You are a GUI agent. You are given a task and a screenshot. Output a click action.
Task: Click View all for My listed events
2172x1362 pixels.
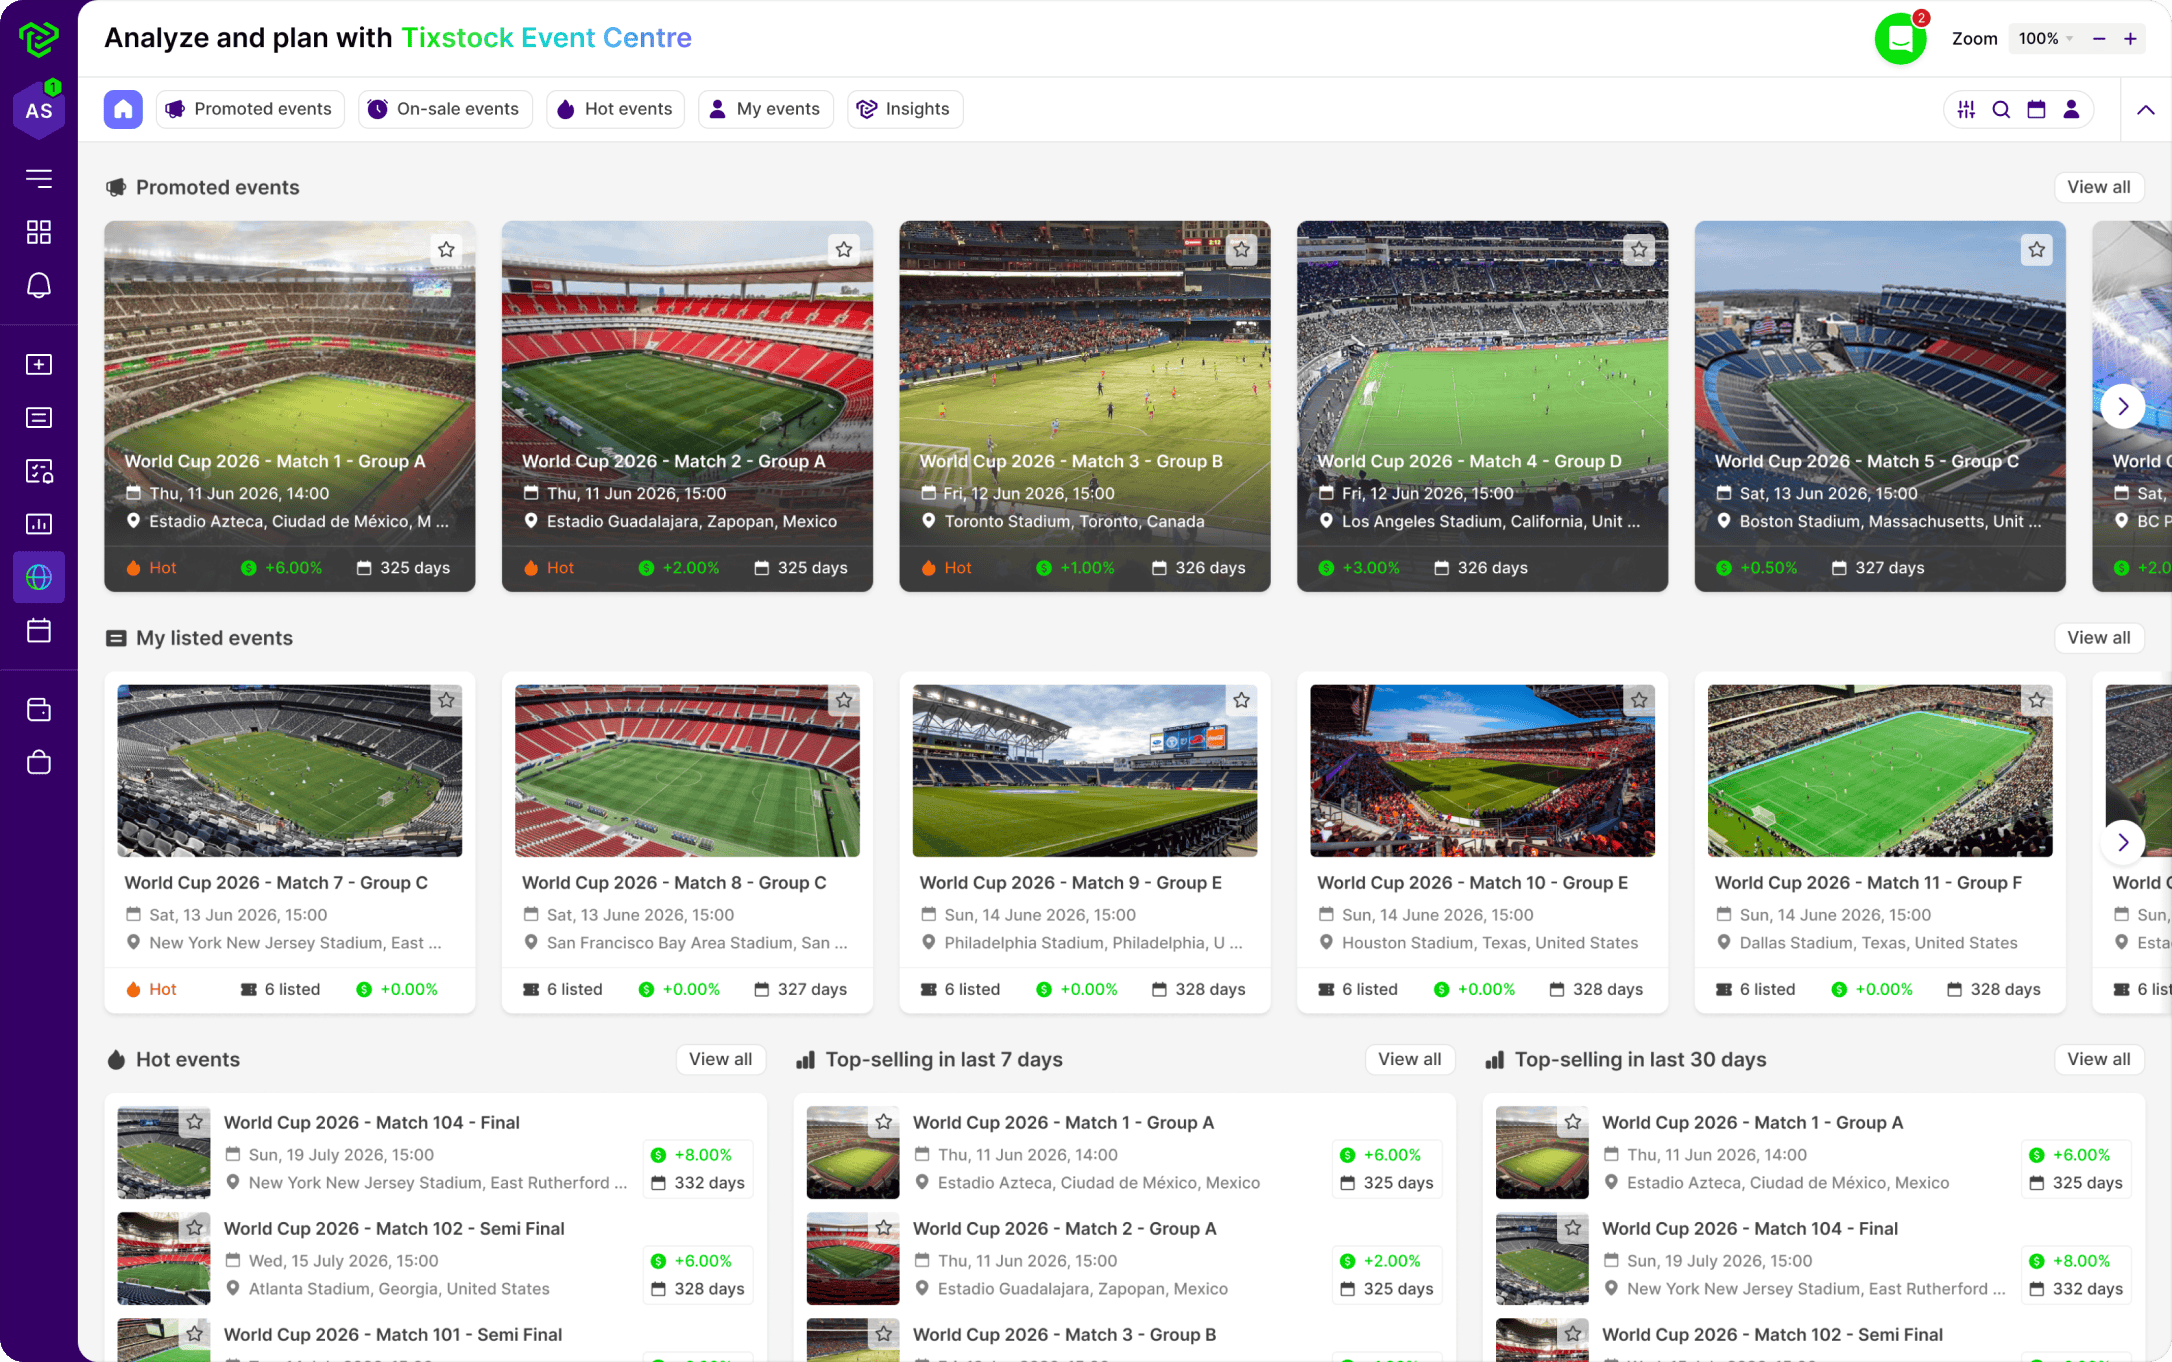pyautogui.click(x=2099, y=638)
